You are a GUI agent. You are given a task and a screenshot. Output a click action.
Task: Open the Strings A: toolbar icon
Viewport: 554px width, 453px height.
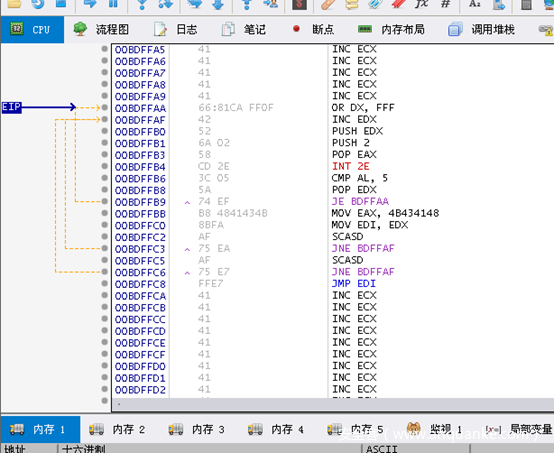pos(475,4)
